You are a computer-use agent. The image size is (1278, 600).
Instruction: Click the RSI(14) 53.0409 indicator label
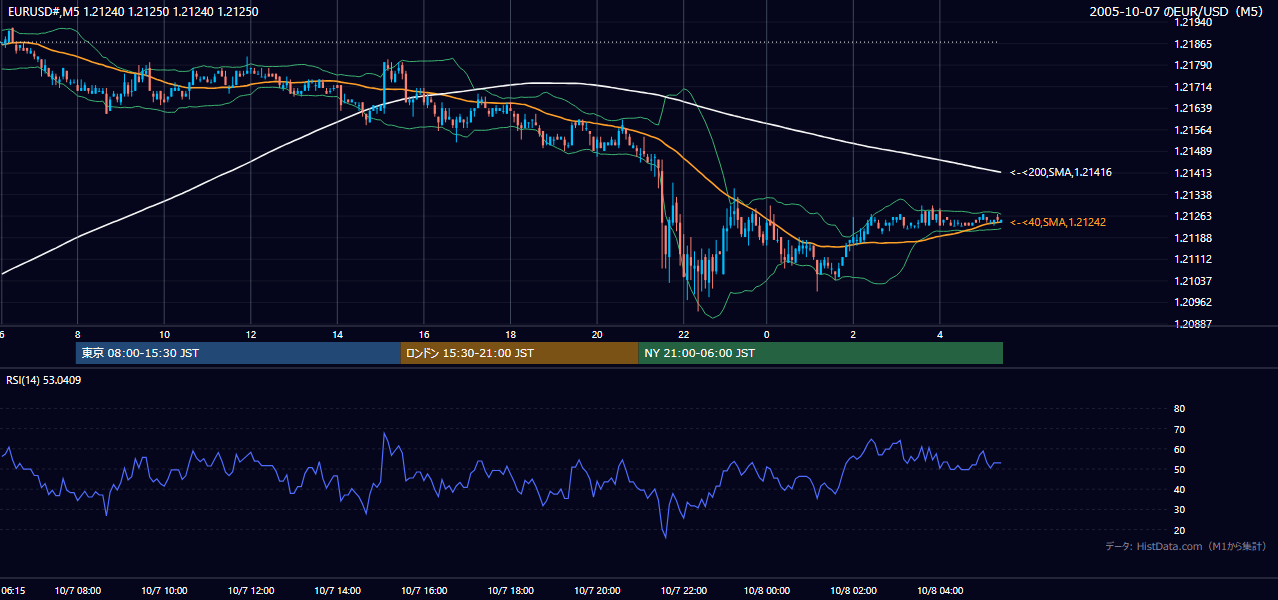[x=44, y=380]
